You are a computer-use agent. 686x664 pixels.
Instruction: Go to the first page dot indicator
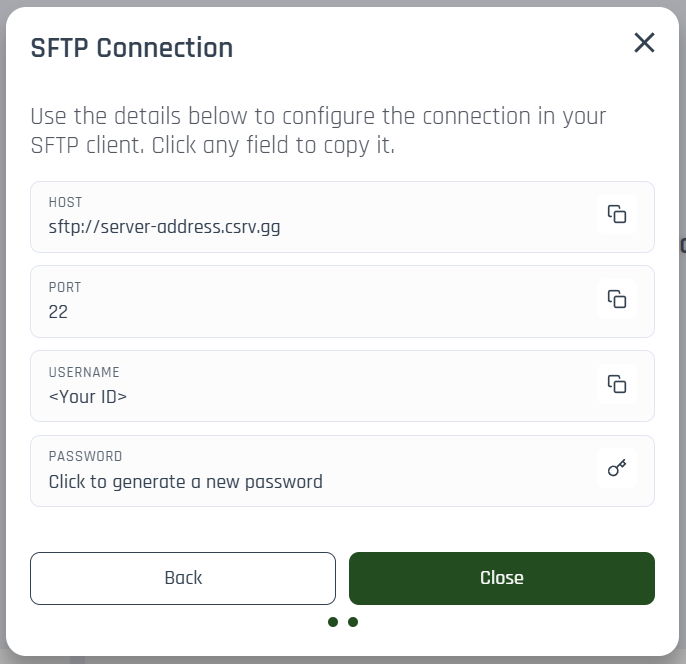pos(333,622)
